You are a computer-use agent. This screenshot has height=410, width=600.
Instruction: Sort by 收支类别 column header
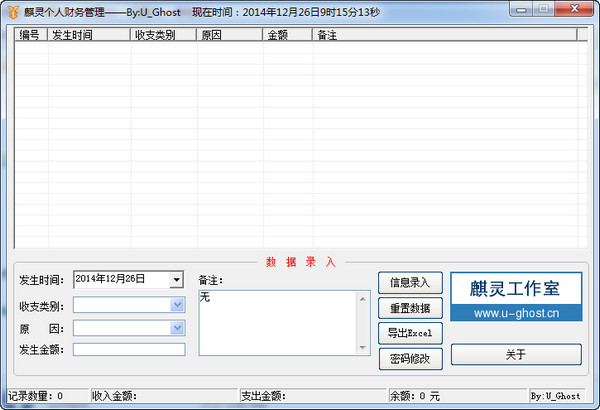pos(163,35)
